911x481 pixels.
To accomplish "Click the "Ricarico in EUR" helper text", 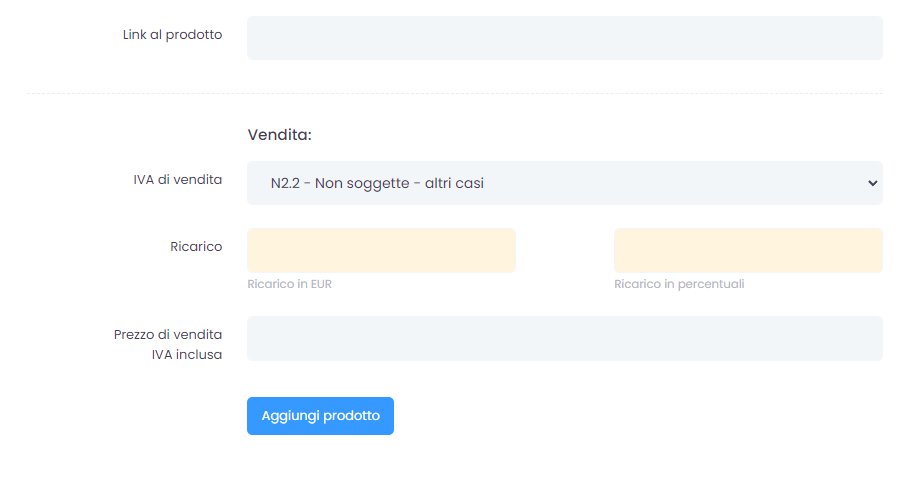I will coord(289,284).
